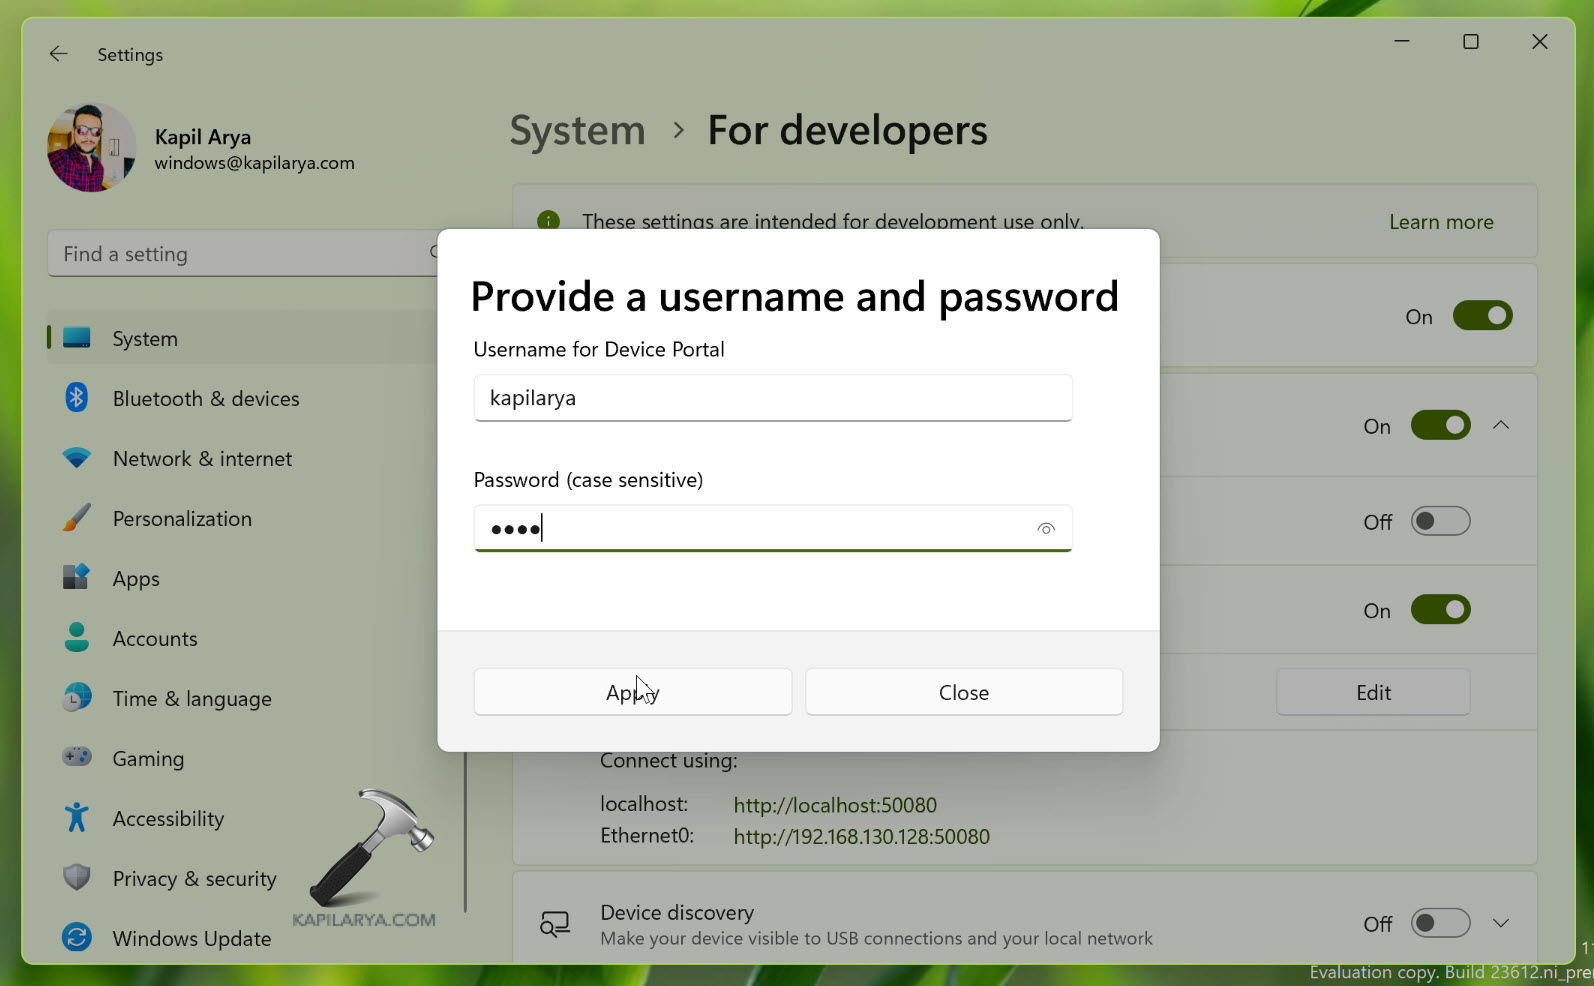Click the Accounts person icon
This screenshot has height=986, width=1594.
[77, 638]
